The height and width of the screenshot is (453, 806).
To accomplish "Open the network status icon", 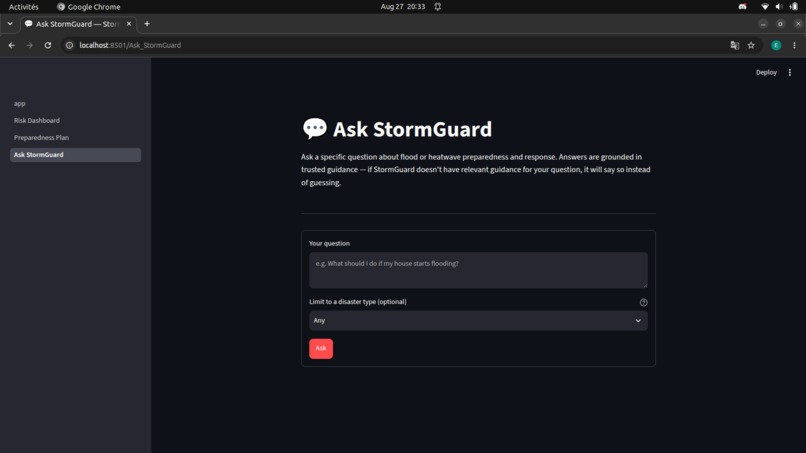I will (x=765, y=7).
